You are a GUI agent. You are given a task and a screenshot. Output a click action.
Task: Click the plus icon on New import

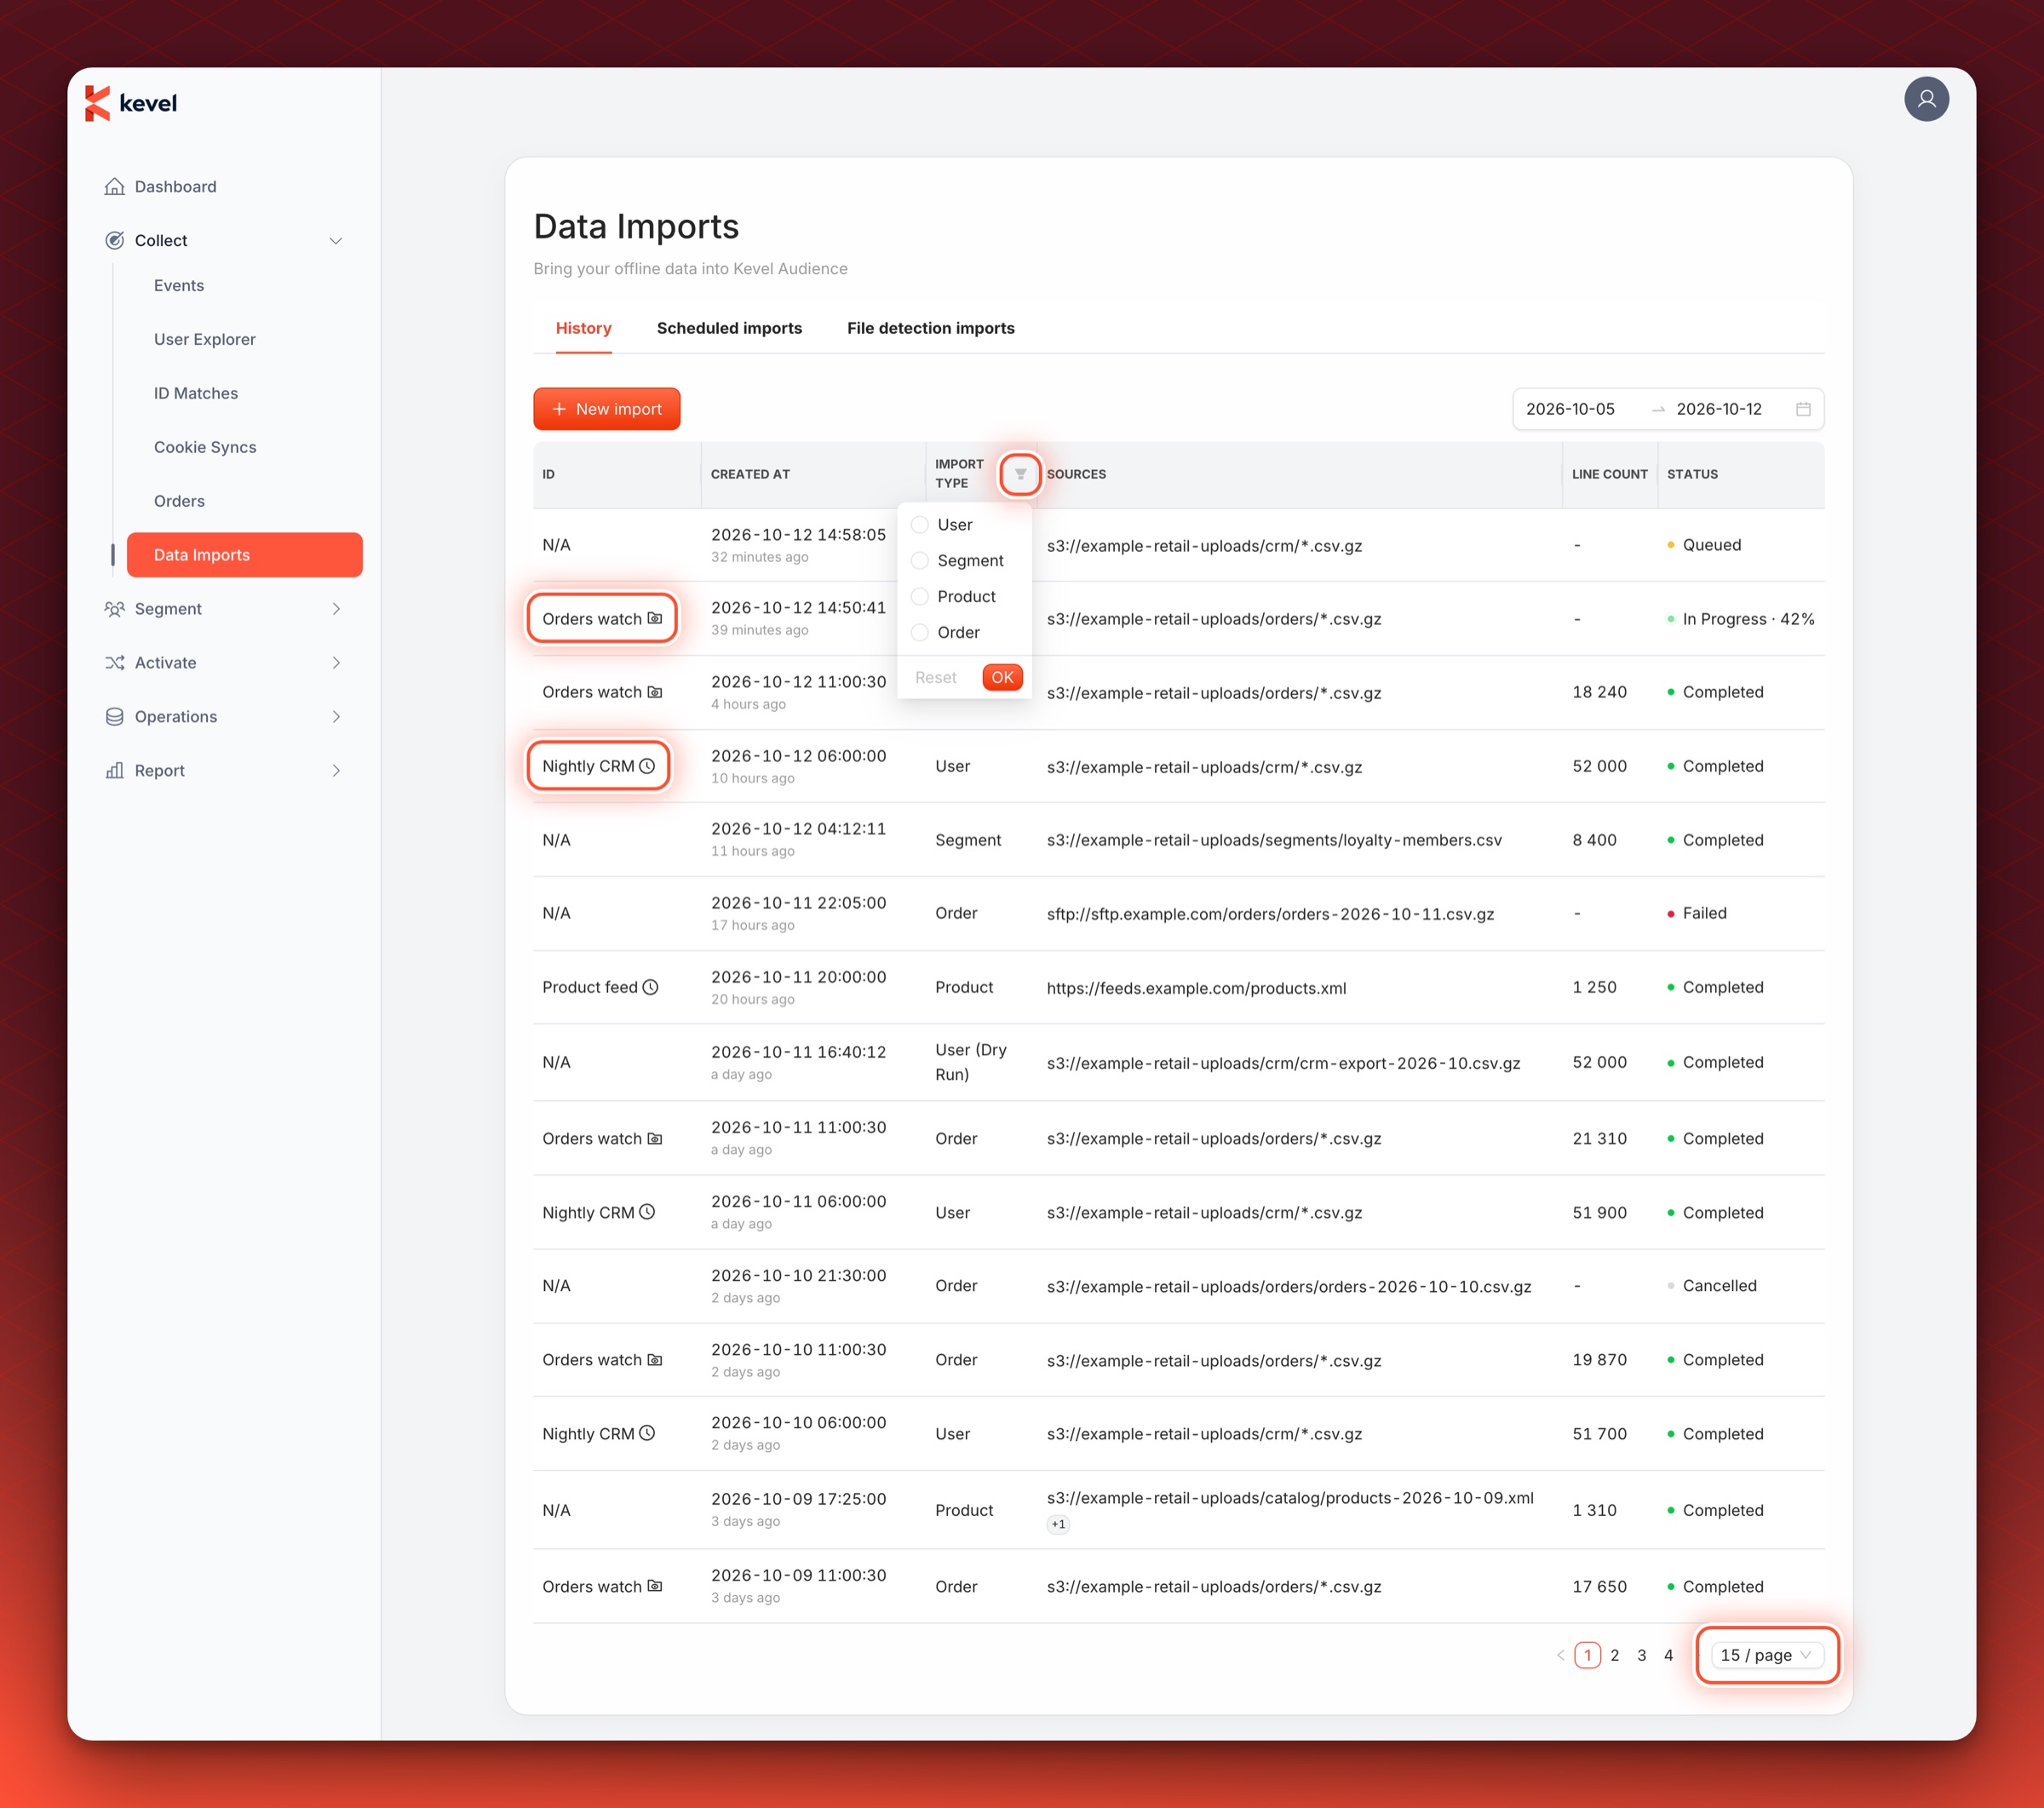[x=559, y=409]
